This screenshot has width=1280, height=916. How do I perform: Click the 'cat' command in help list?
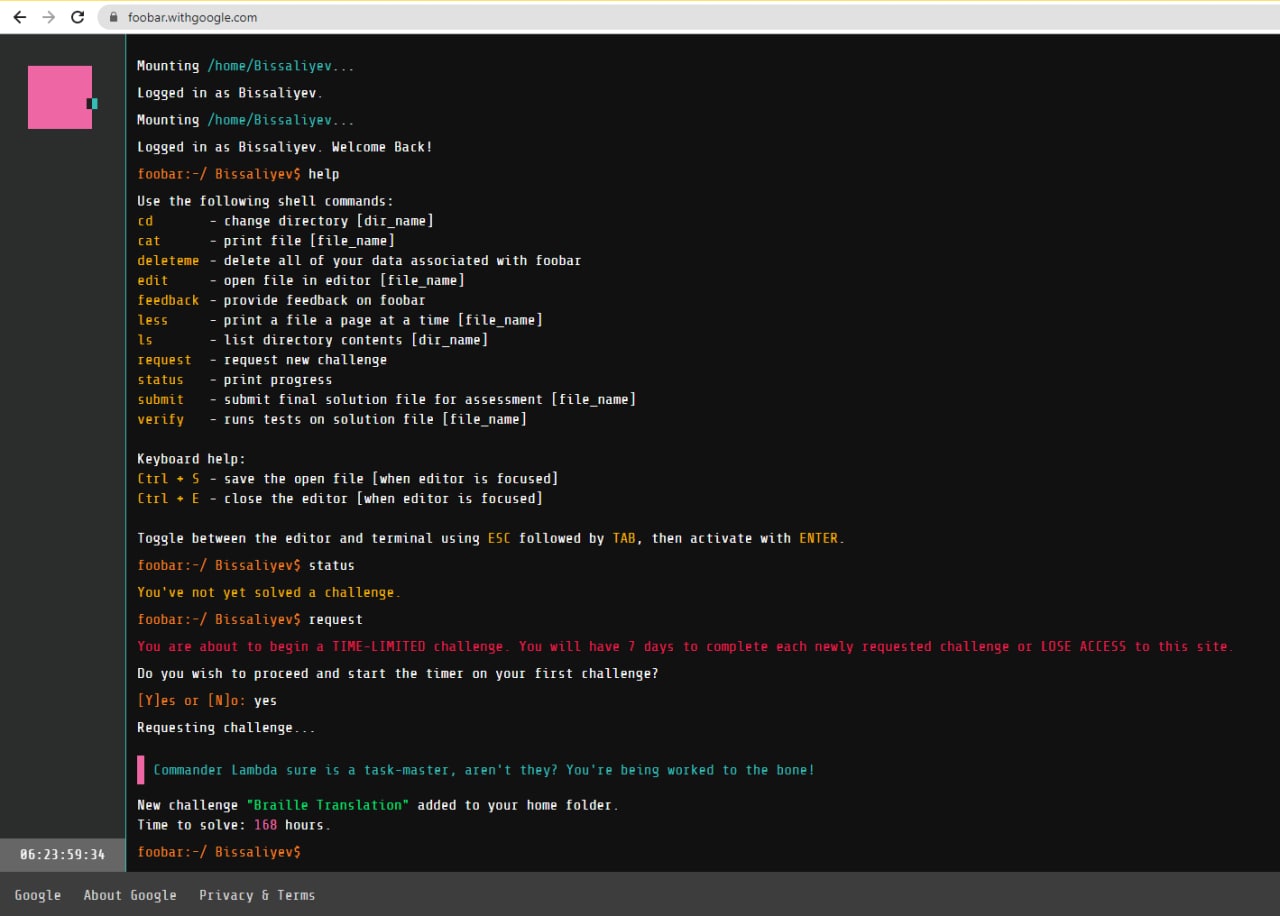[x=149, y=241]
